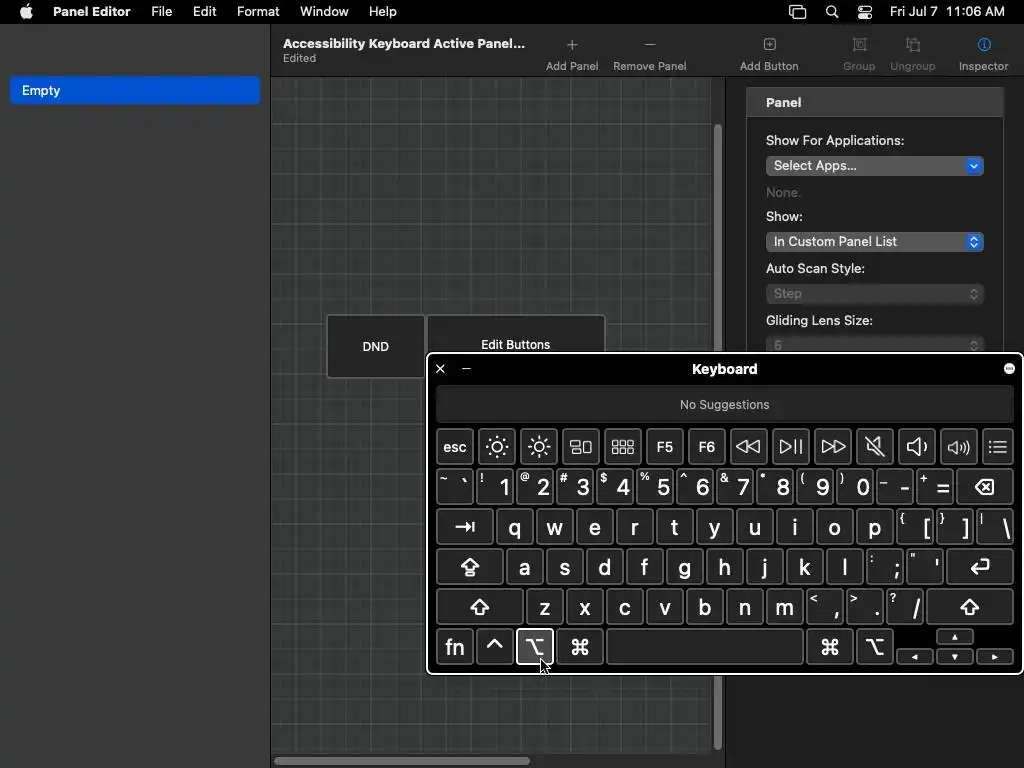Image resolution: width=1024 pixels, height=768 pixels.
Task: Select the Edit Buttons panel button
Action: coord(515,335)
